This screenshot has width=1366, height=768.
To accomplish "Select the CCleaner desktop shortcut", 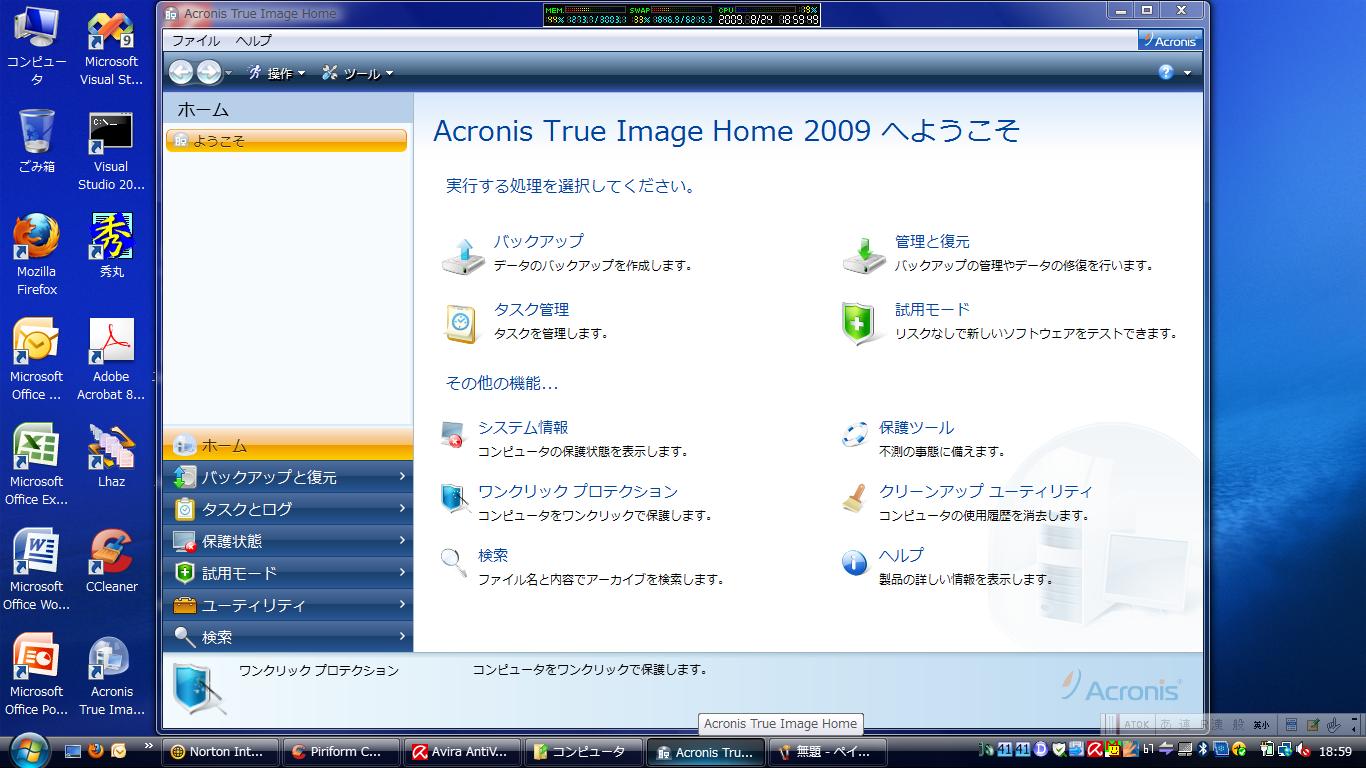I will click(111, 562).
